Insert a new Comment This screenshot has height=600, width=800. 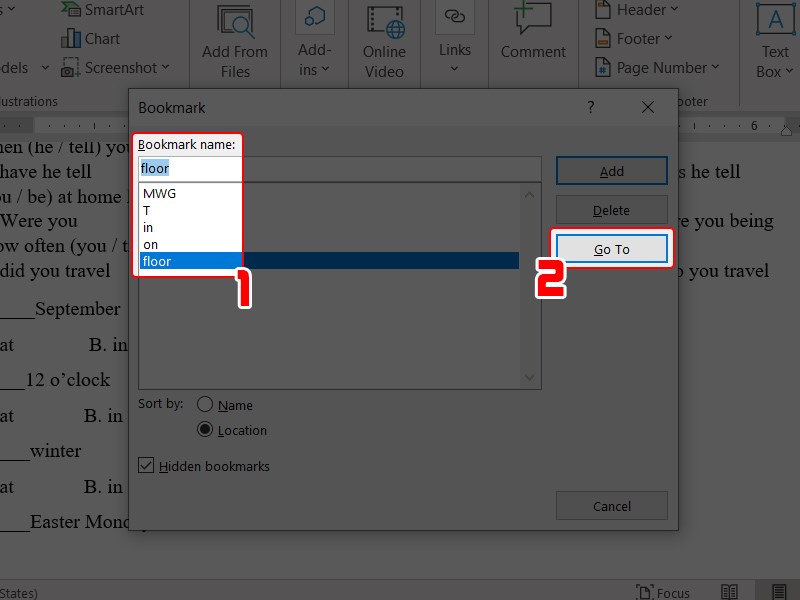(533, 31)
